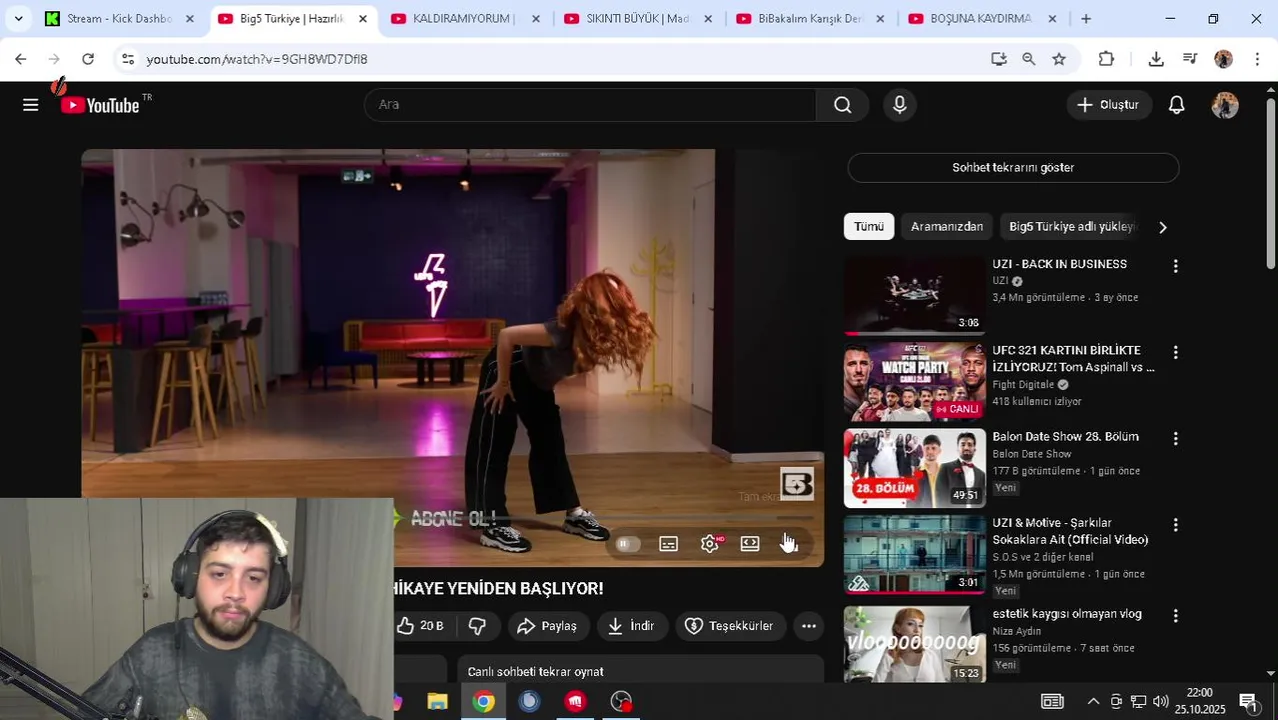
Task: Switch player to theater mode
Action: (750, 544)
